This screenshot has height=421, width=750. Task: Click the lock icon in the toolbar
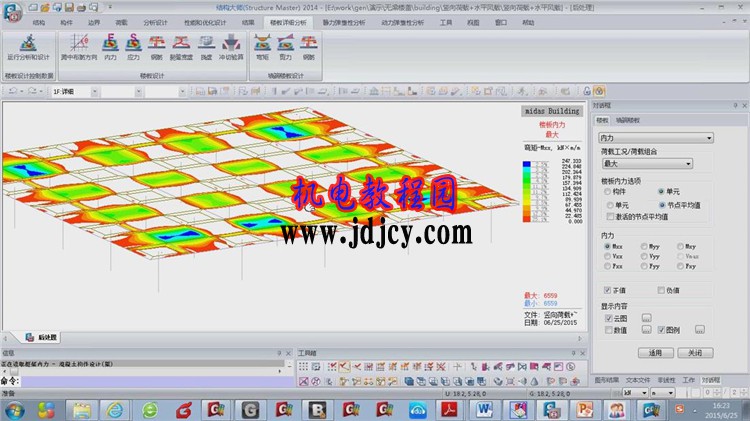tap(587, 91)
